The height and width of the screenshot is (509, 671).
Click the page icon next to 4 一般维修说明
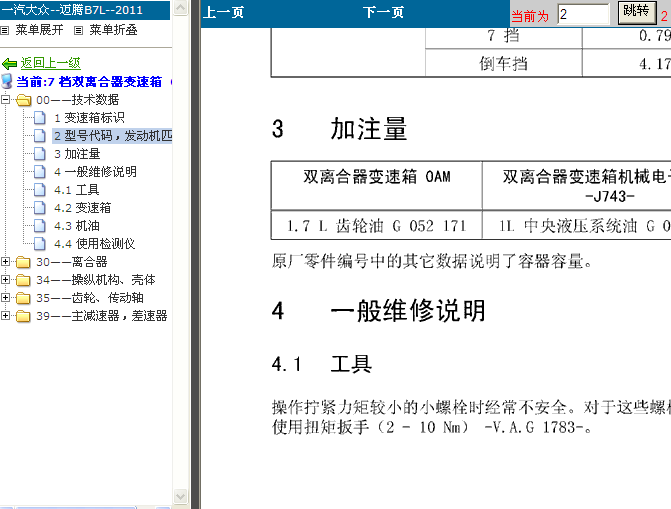[x=39, y=172]
